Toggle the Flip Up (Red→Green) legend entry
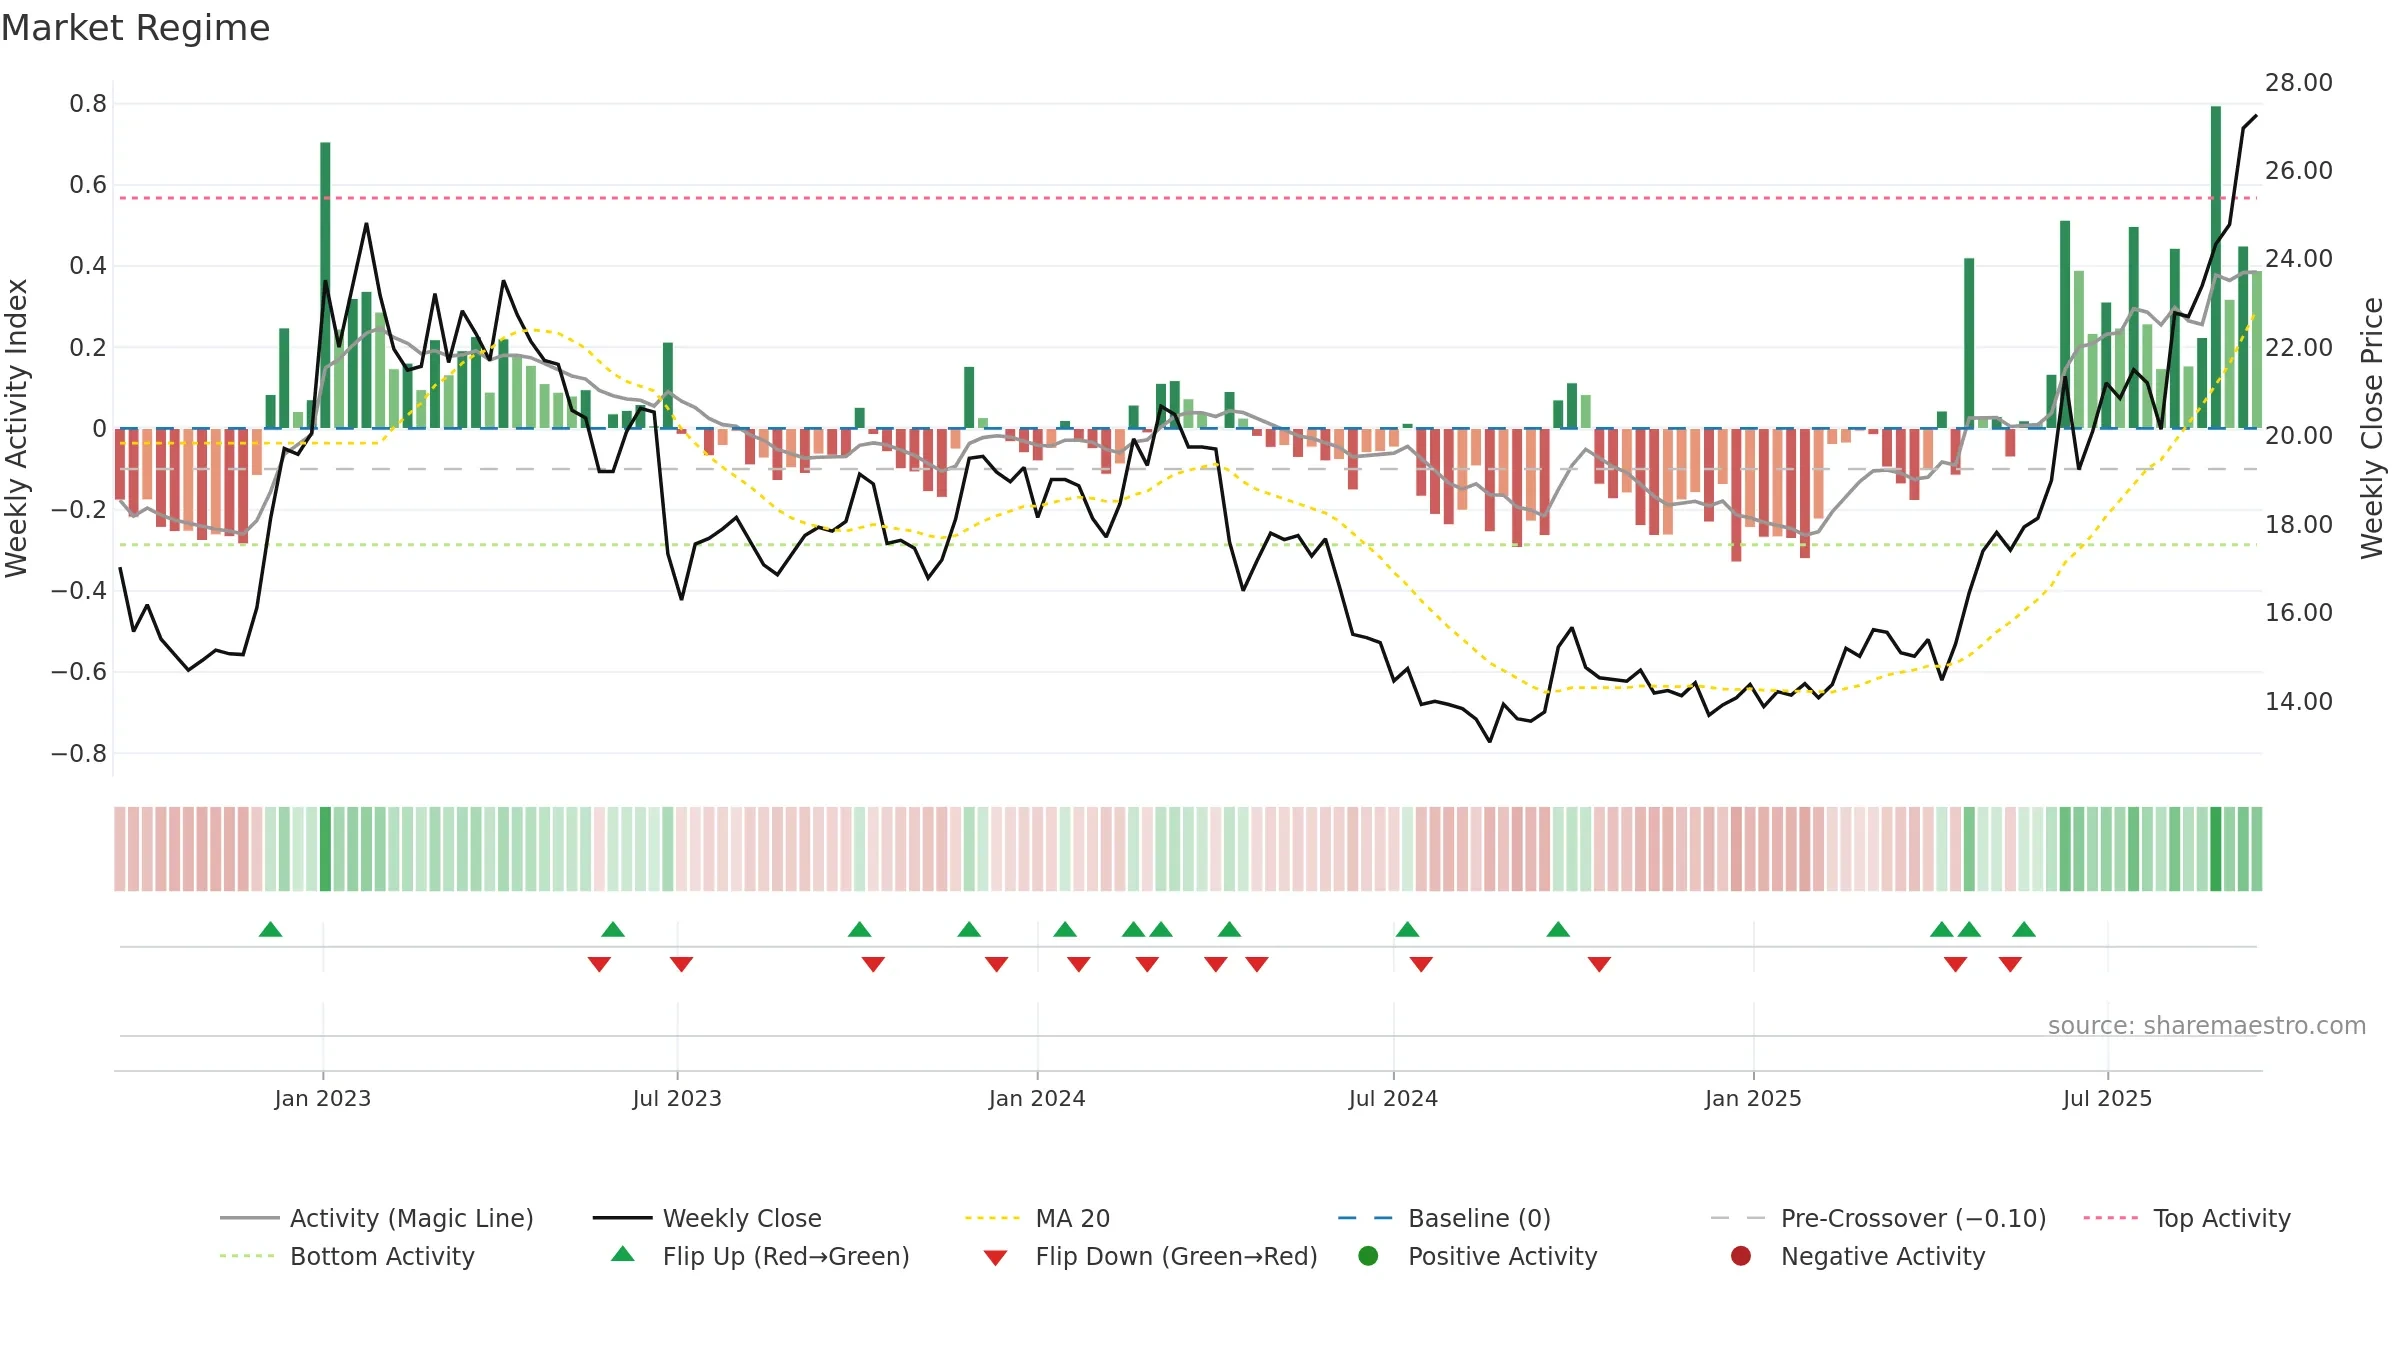Viewport: 2400px width, 1350px height. pos(760,1256)
